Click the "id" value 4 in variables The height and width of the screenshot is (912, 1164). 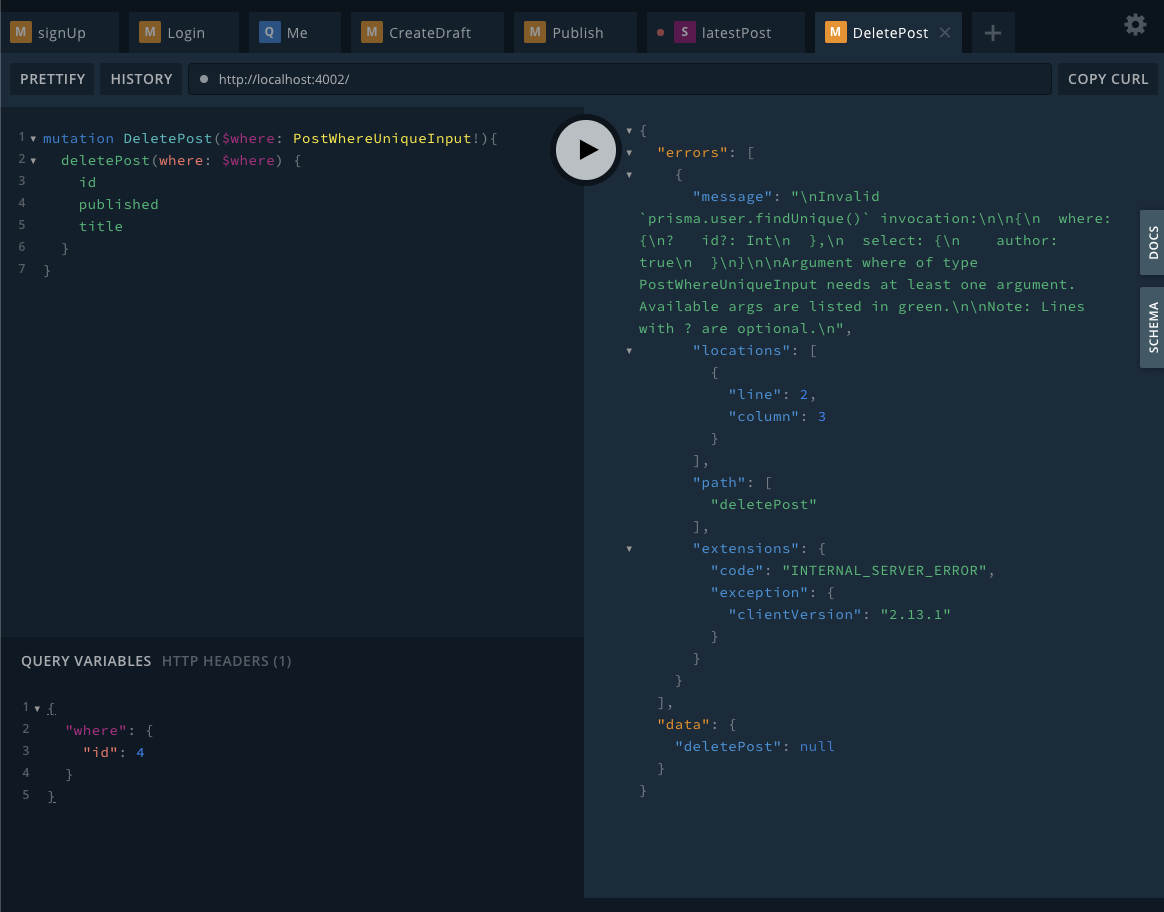coord(140,752)
